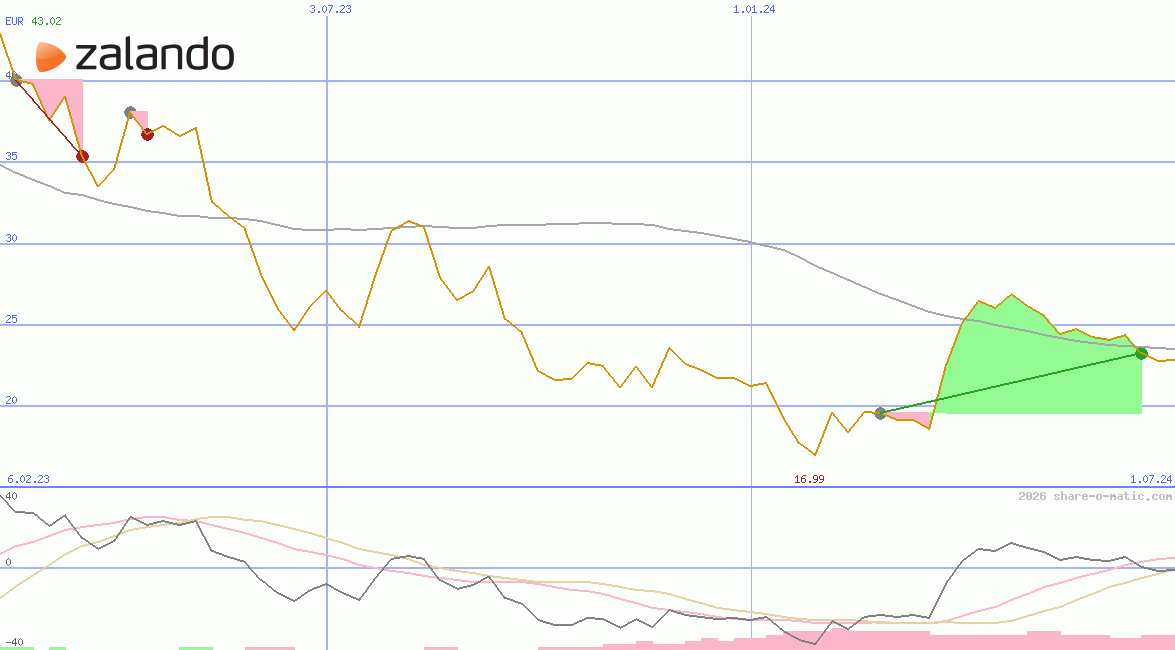1175x650 pixels.
Task: Select the gray buy marker near 20 EUR
Action: point(880,413)
